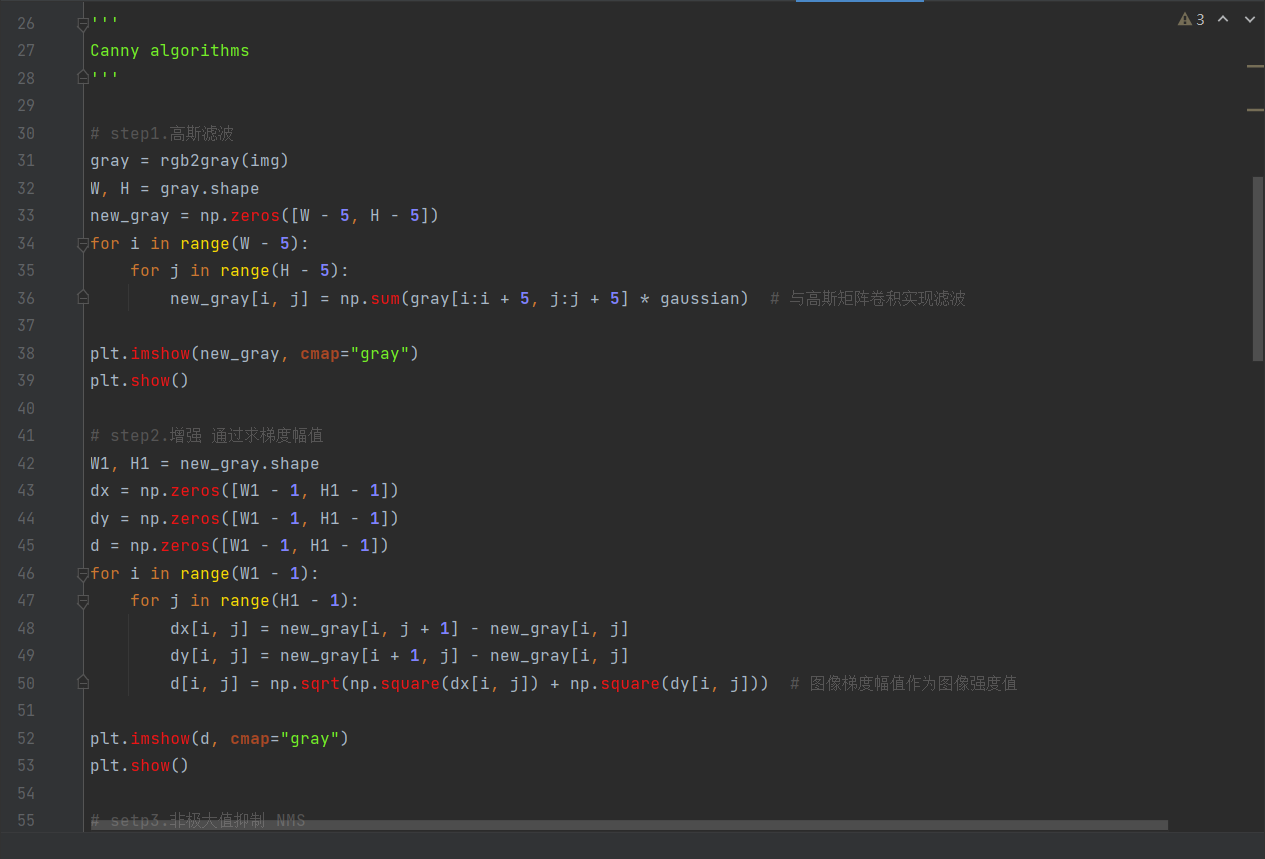Image resolution: width=1265 pixels, height=859 pixels.
Task: Collapse the docstring fold marker at line 26
Action: pos(84,24)
